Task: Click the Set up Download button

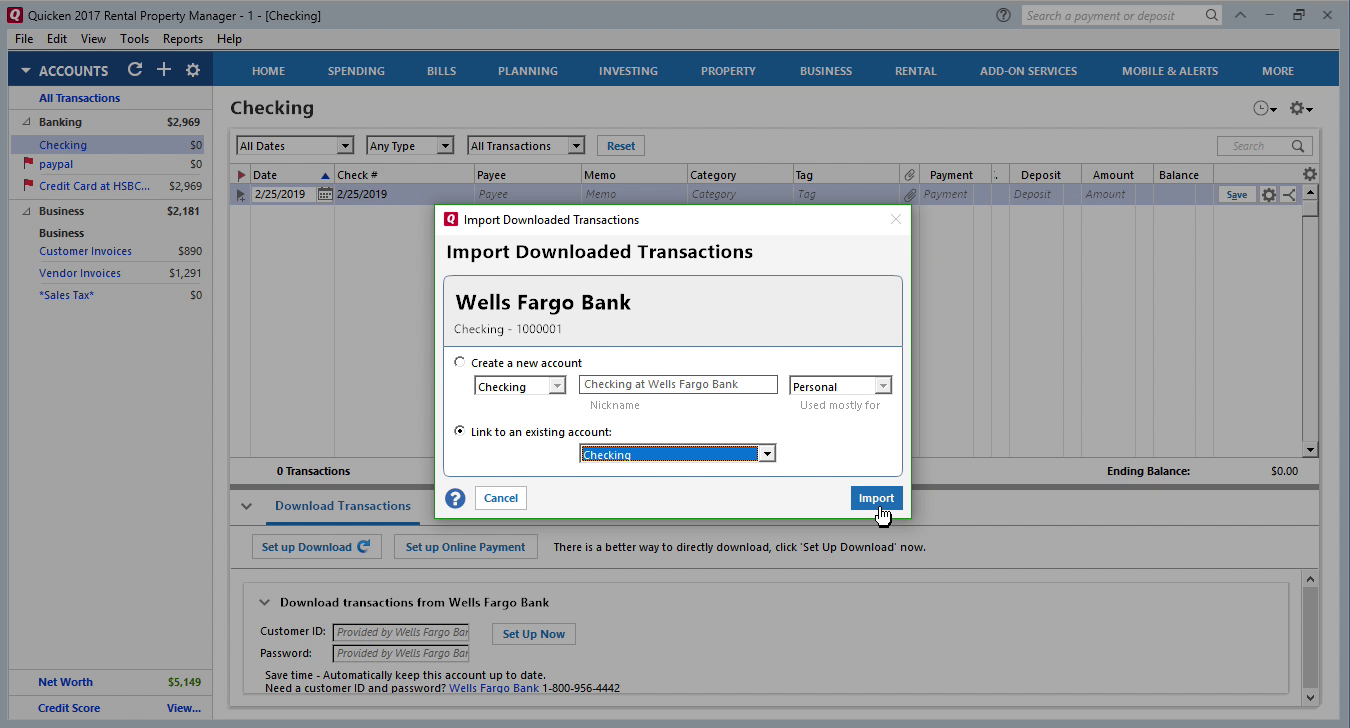Action: point(315,547)
